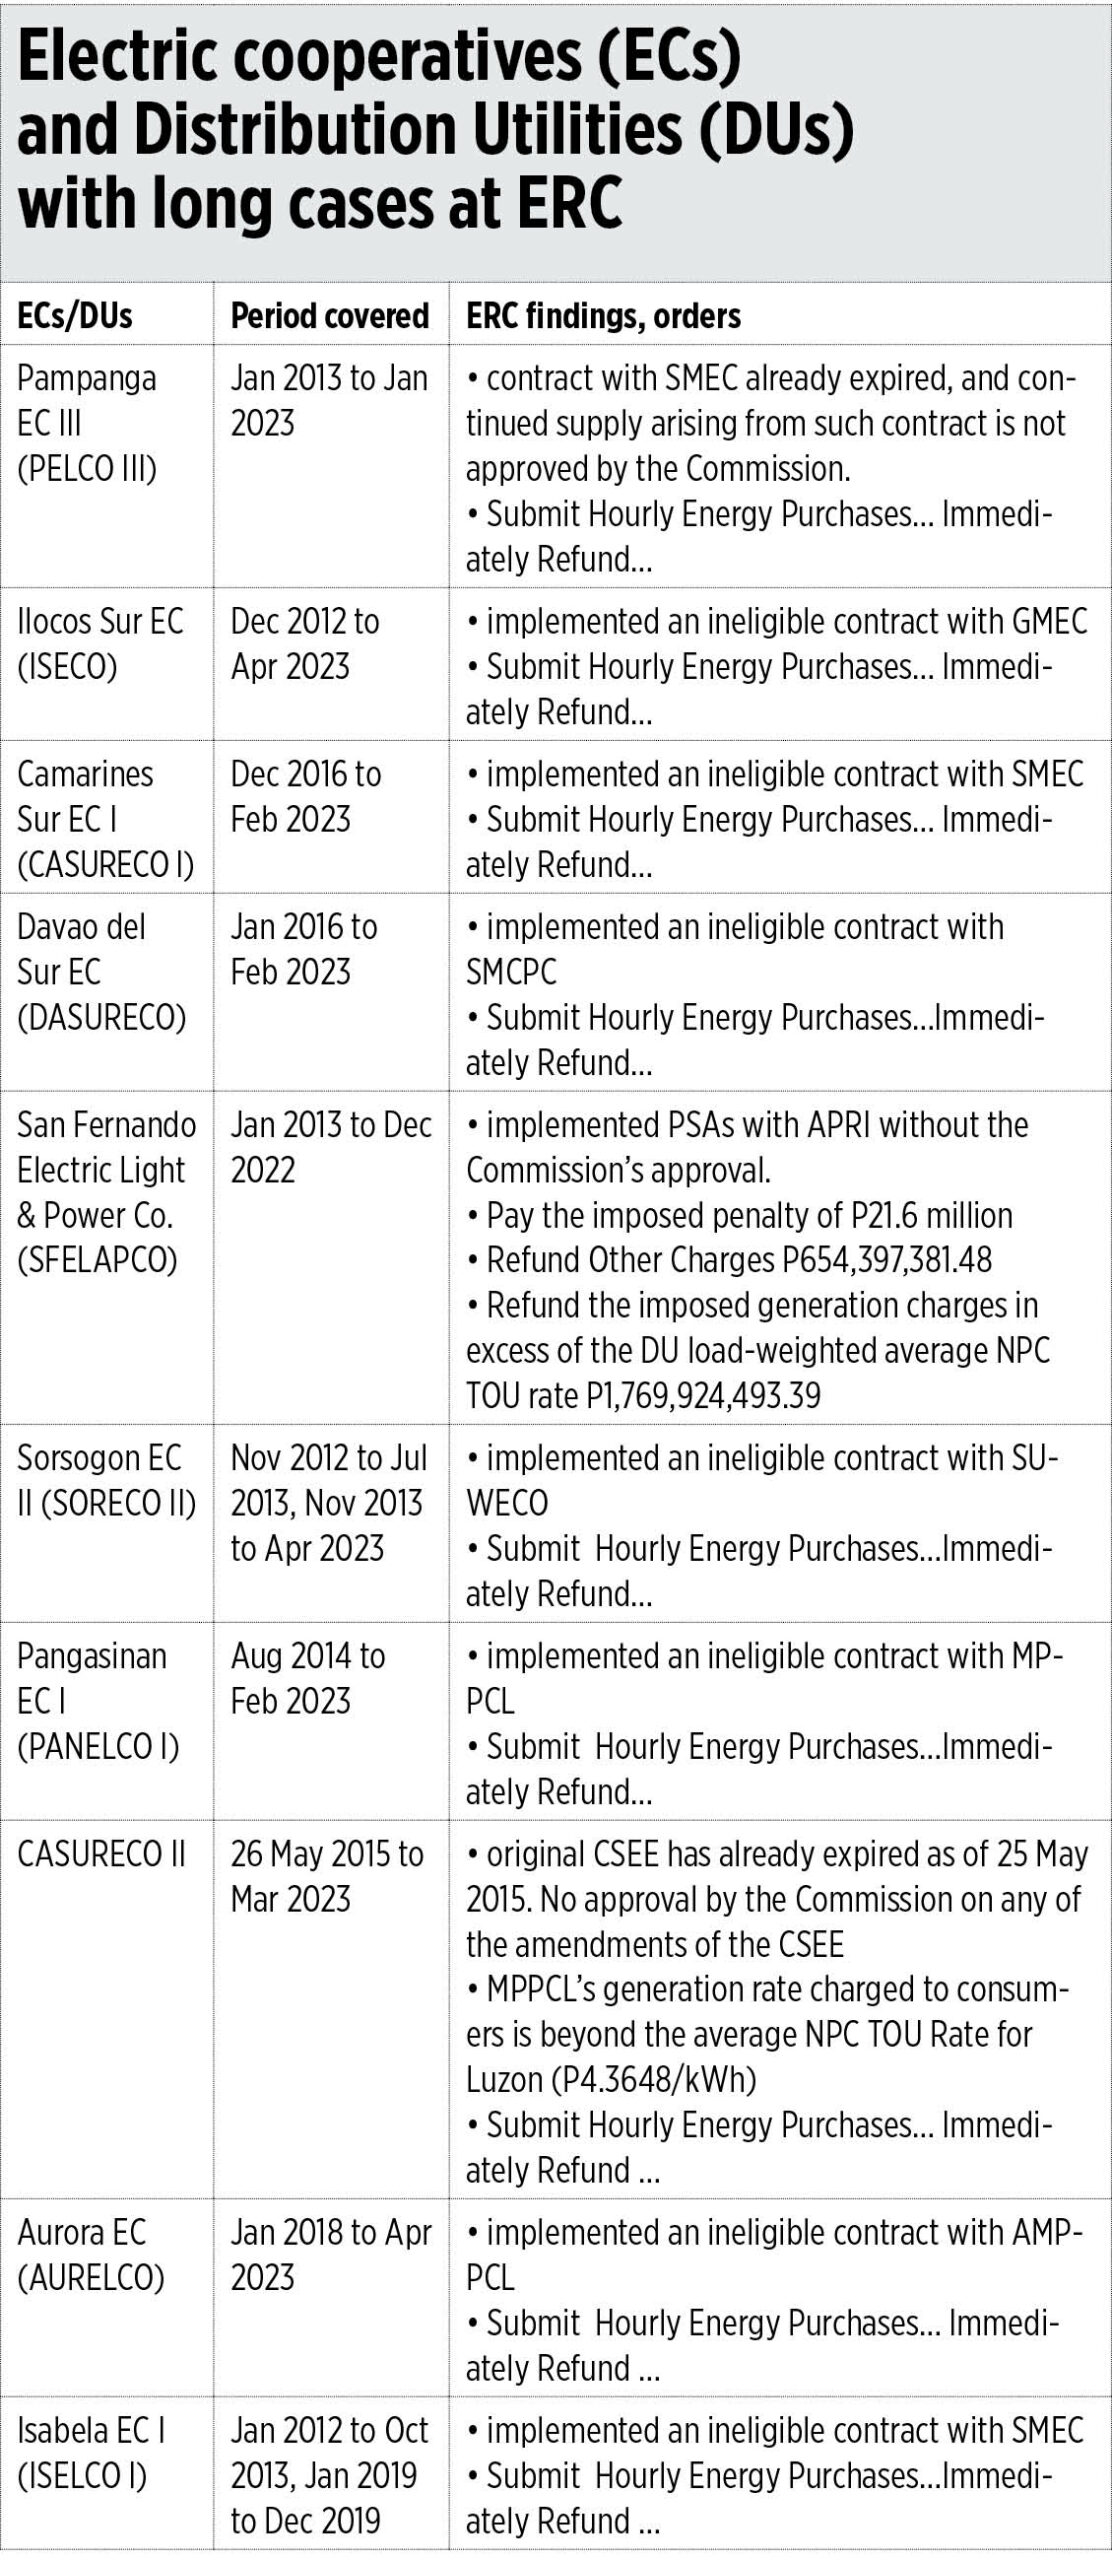The height and width of the screenshot is (2560, 1112).
Task: Select the Sorsogon EC II (SORECO II) cell
Action: click(106, 1480)
